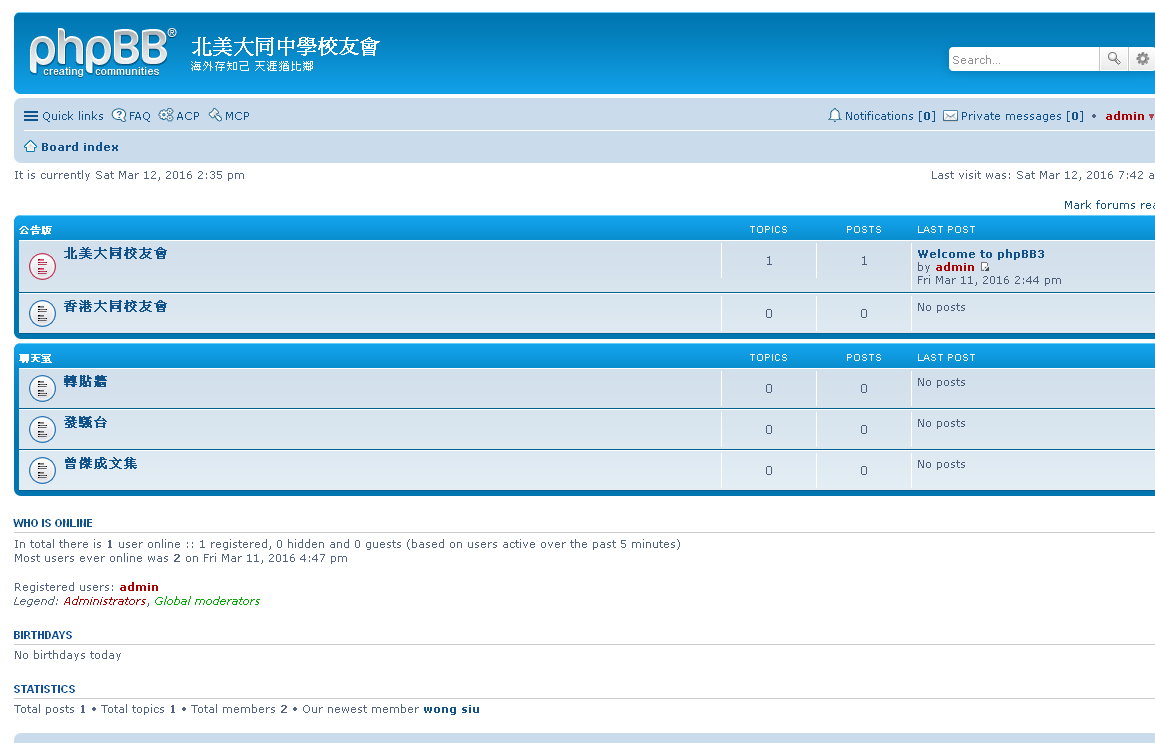Image resolution: width=1155 pixels, height=743 pixels.
Task: Click the forum icon beside 轉貼篇
Action: tap(42, 388)
